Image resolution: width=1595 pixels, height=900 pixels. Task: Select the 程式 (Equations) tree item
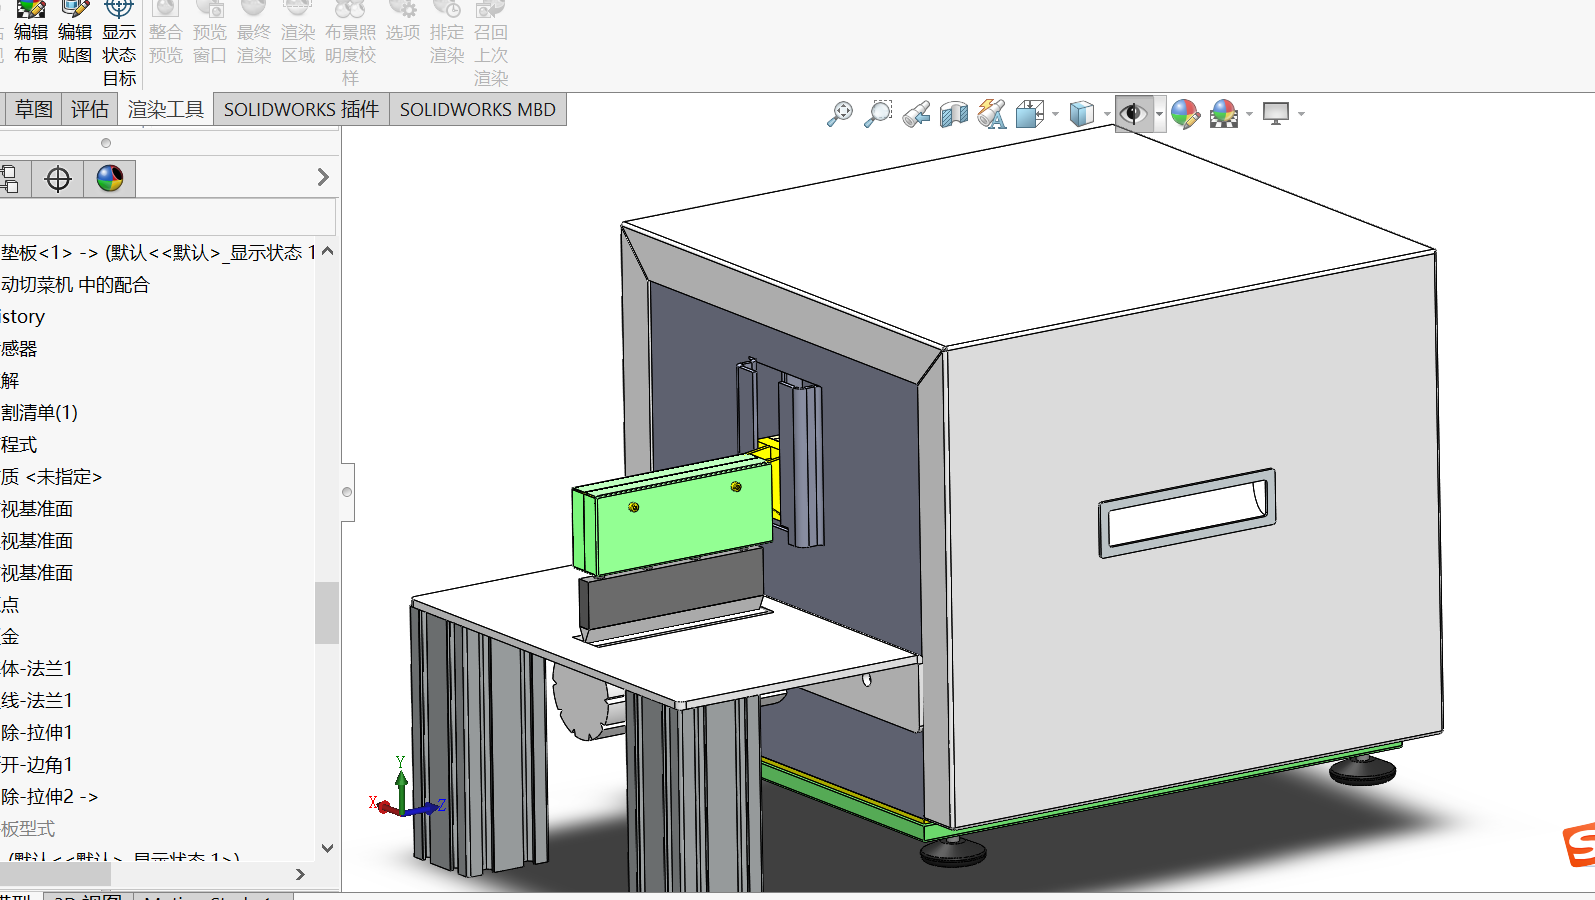[19, 445]
